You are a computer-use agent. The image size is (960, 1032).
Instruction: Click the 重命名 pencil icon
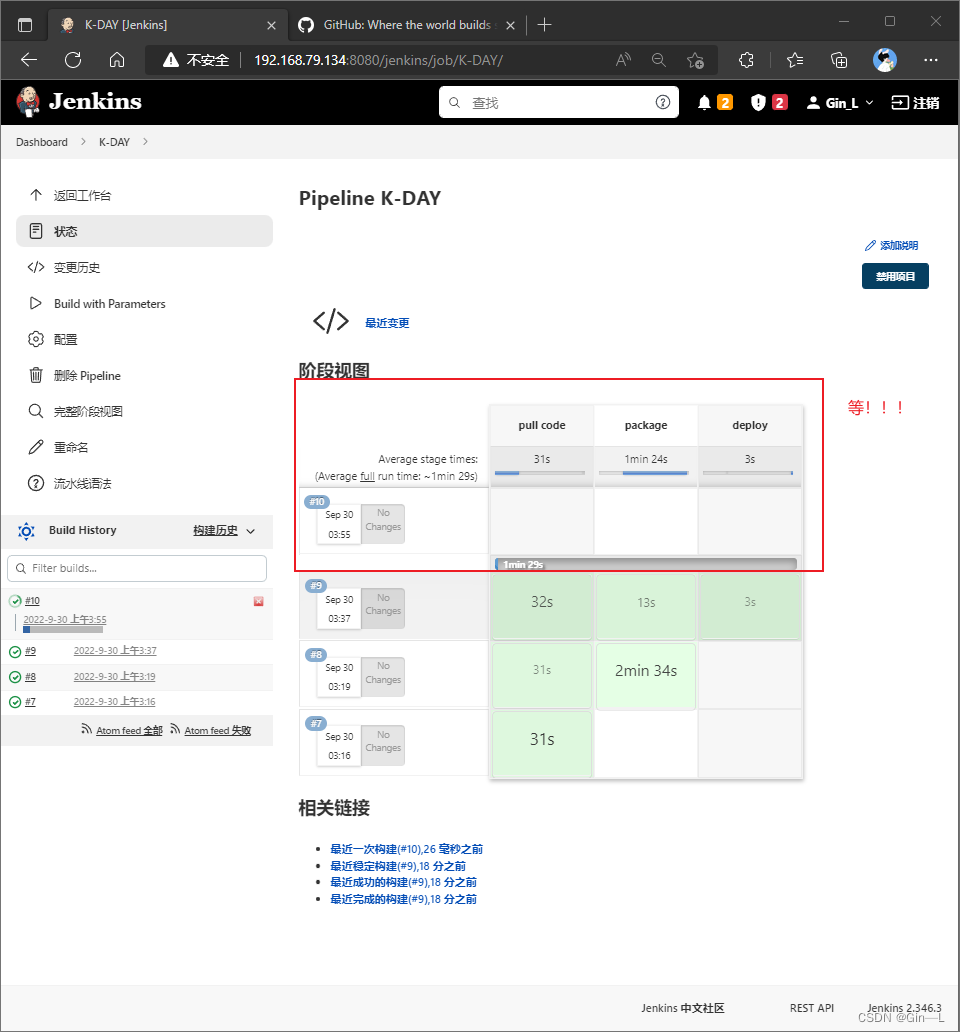tap(36, 448)
